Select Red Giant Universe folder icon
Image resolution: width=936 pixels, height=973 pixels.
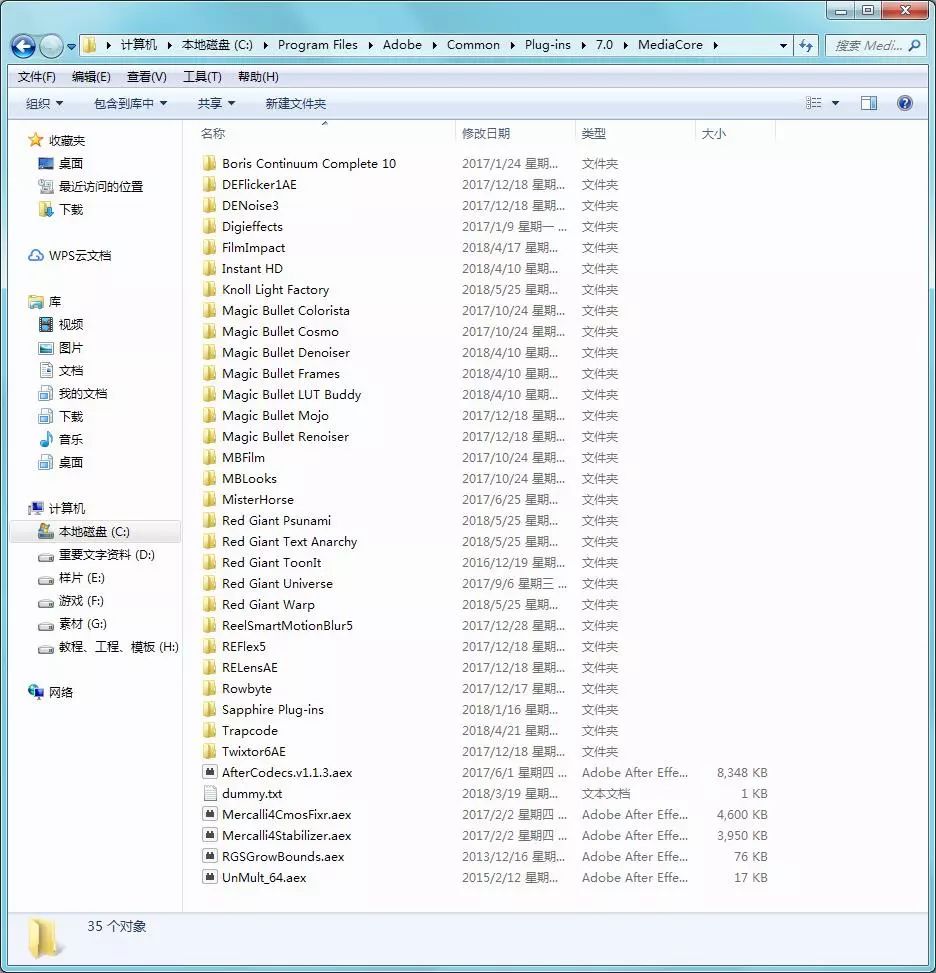(x=210, y=583)
